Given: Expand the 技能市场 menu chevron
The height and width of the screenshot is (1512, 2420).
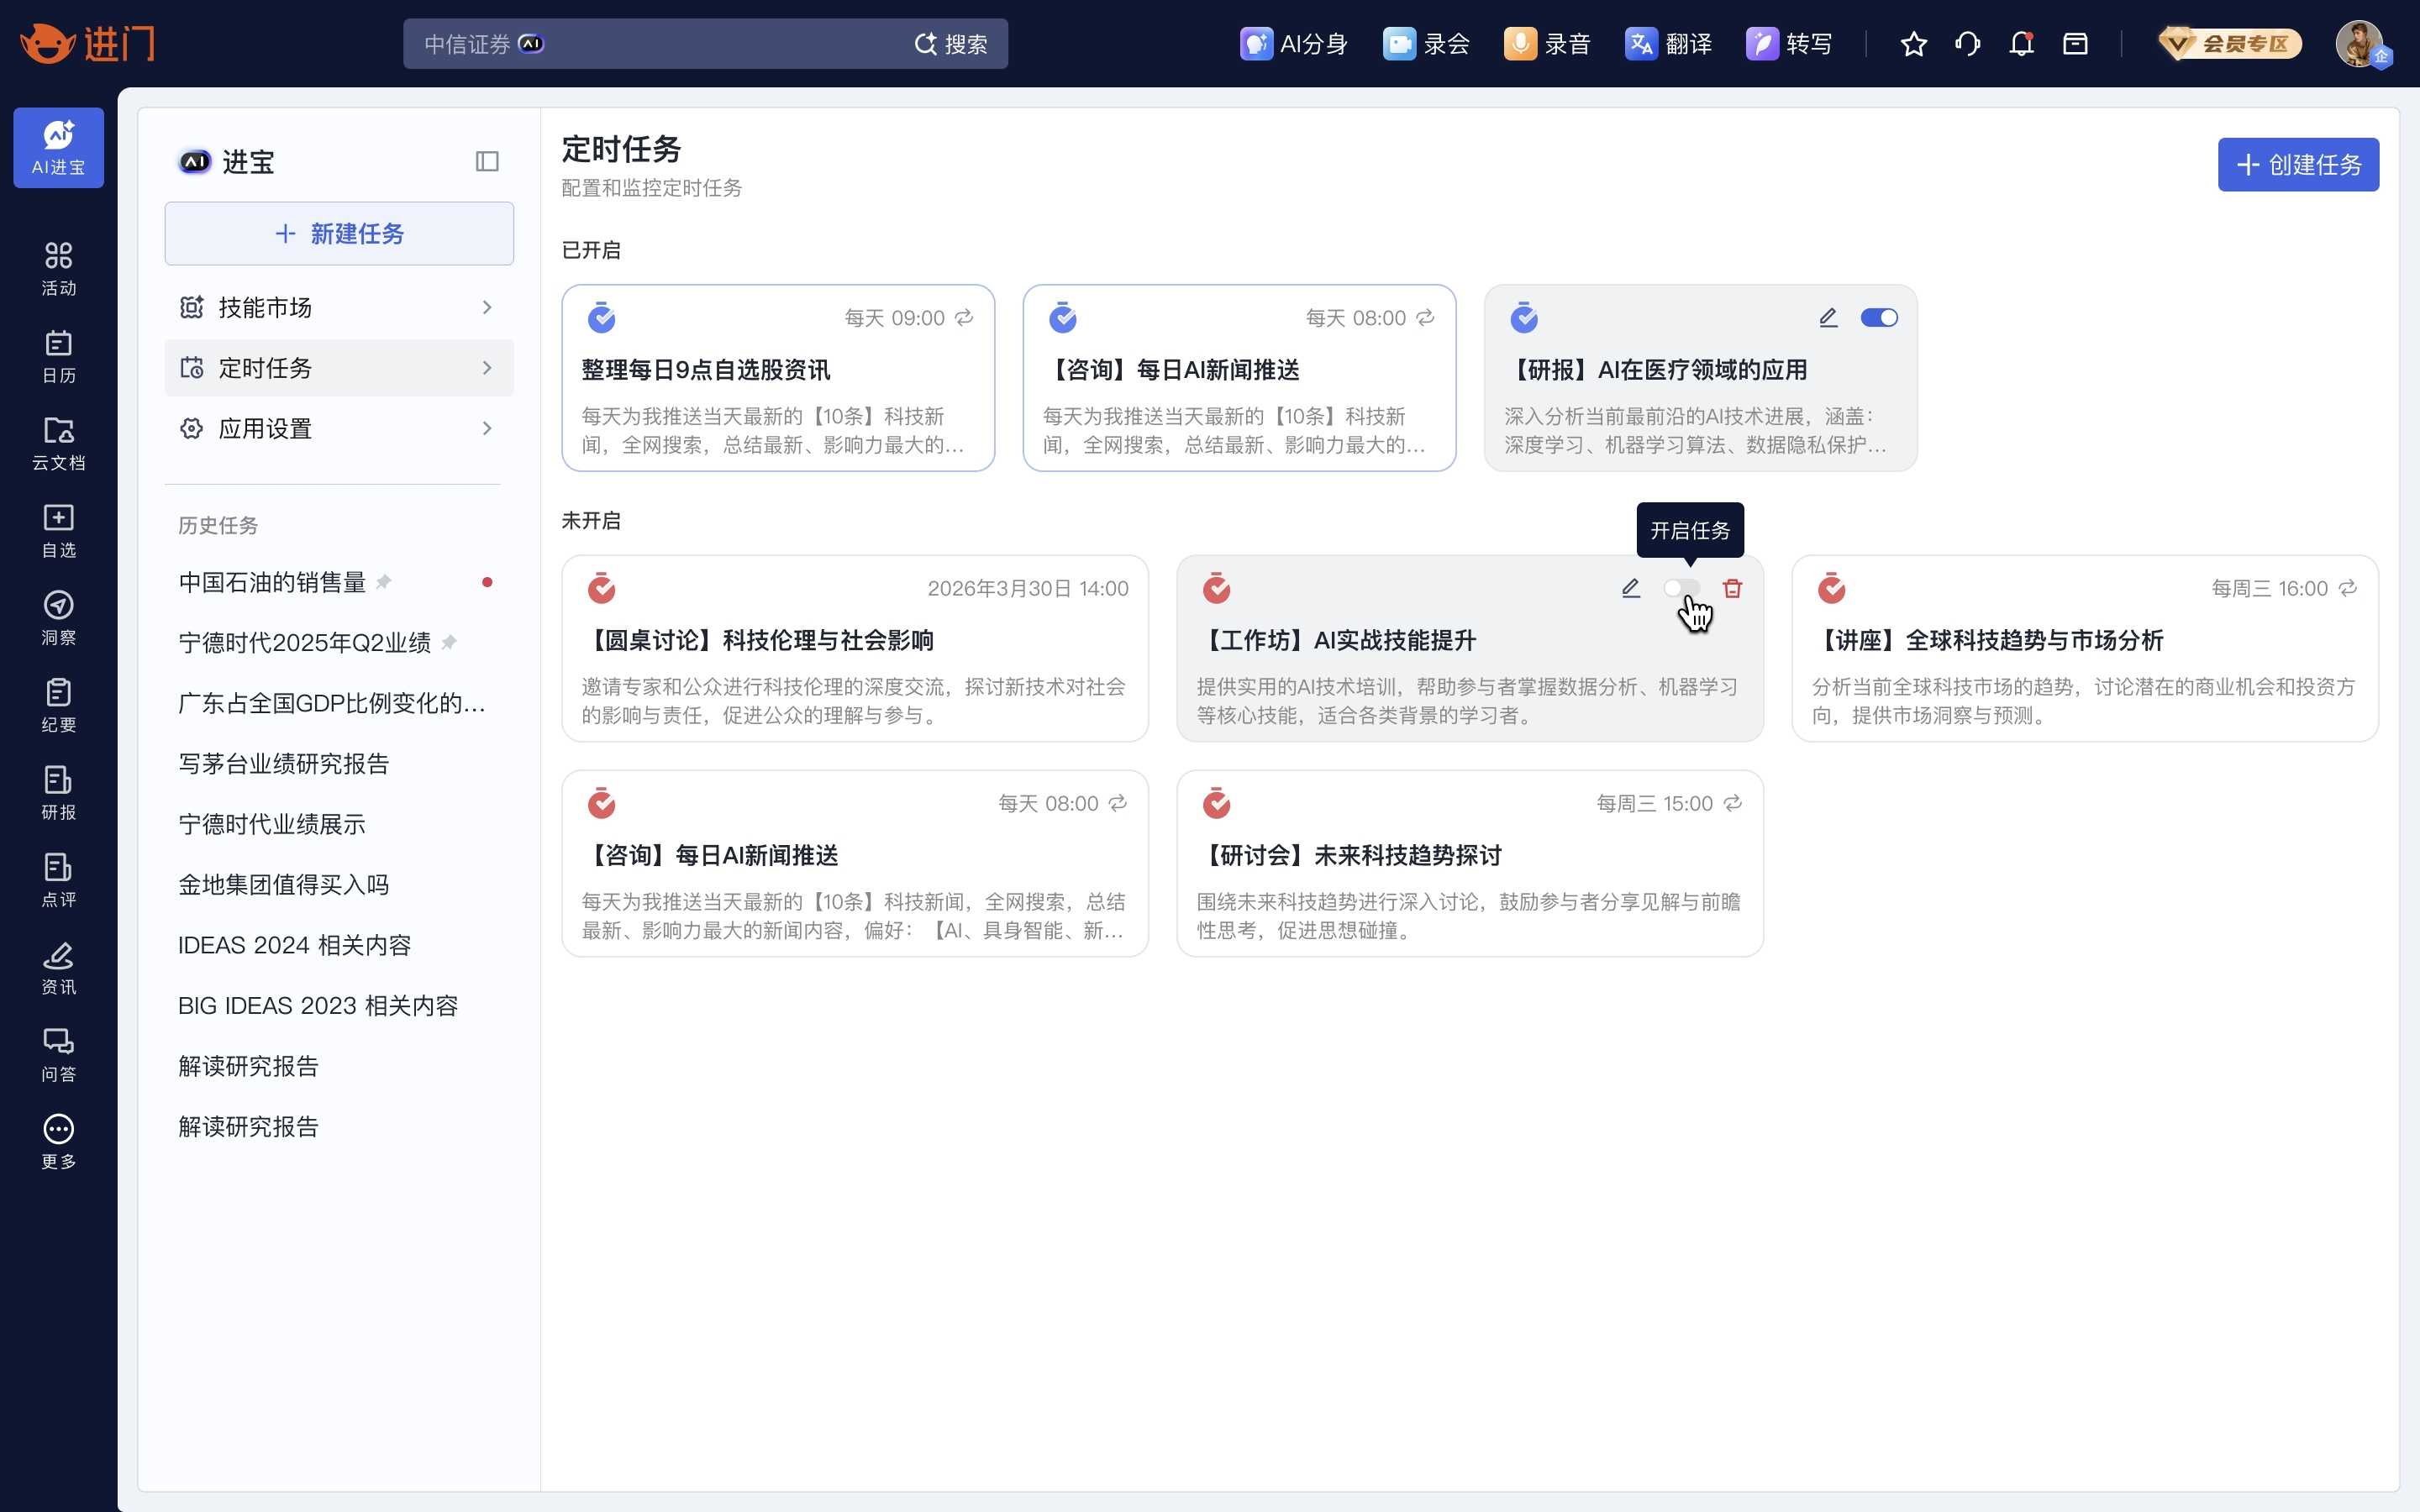Looking at the screenshot, I should [487, 307].
